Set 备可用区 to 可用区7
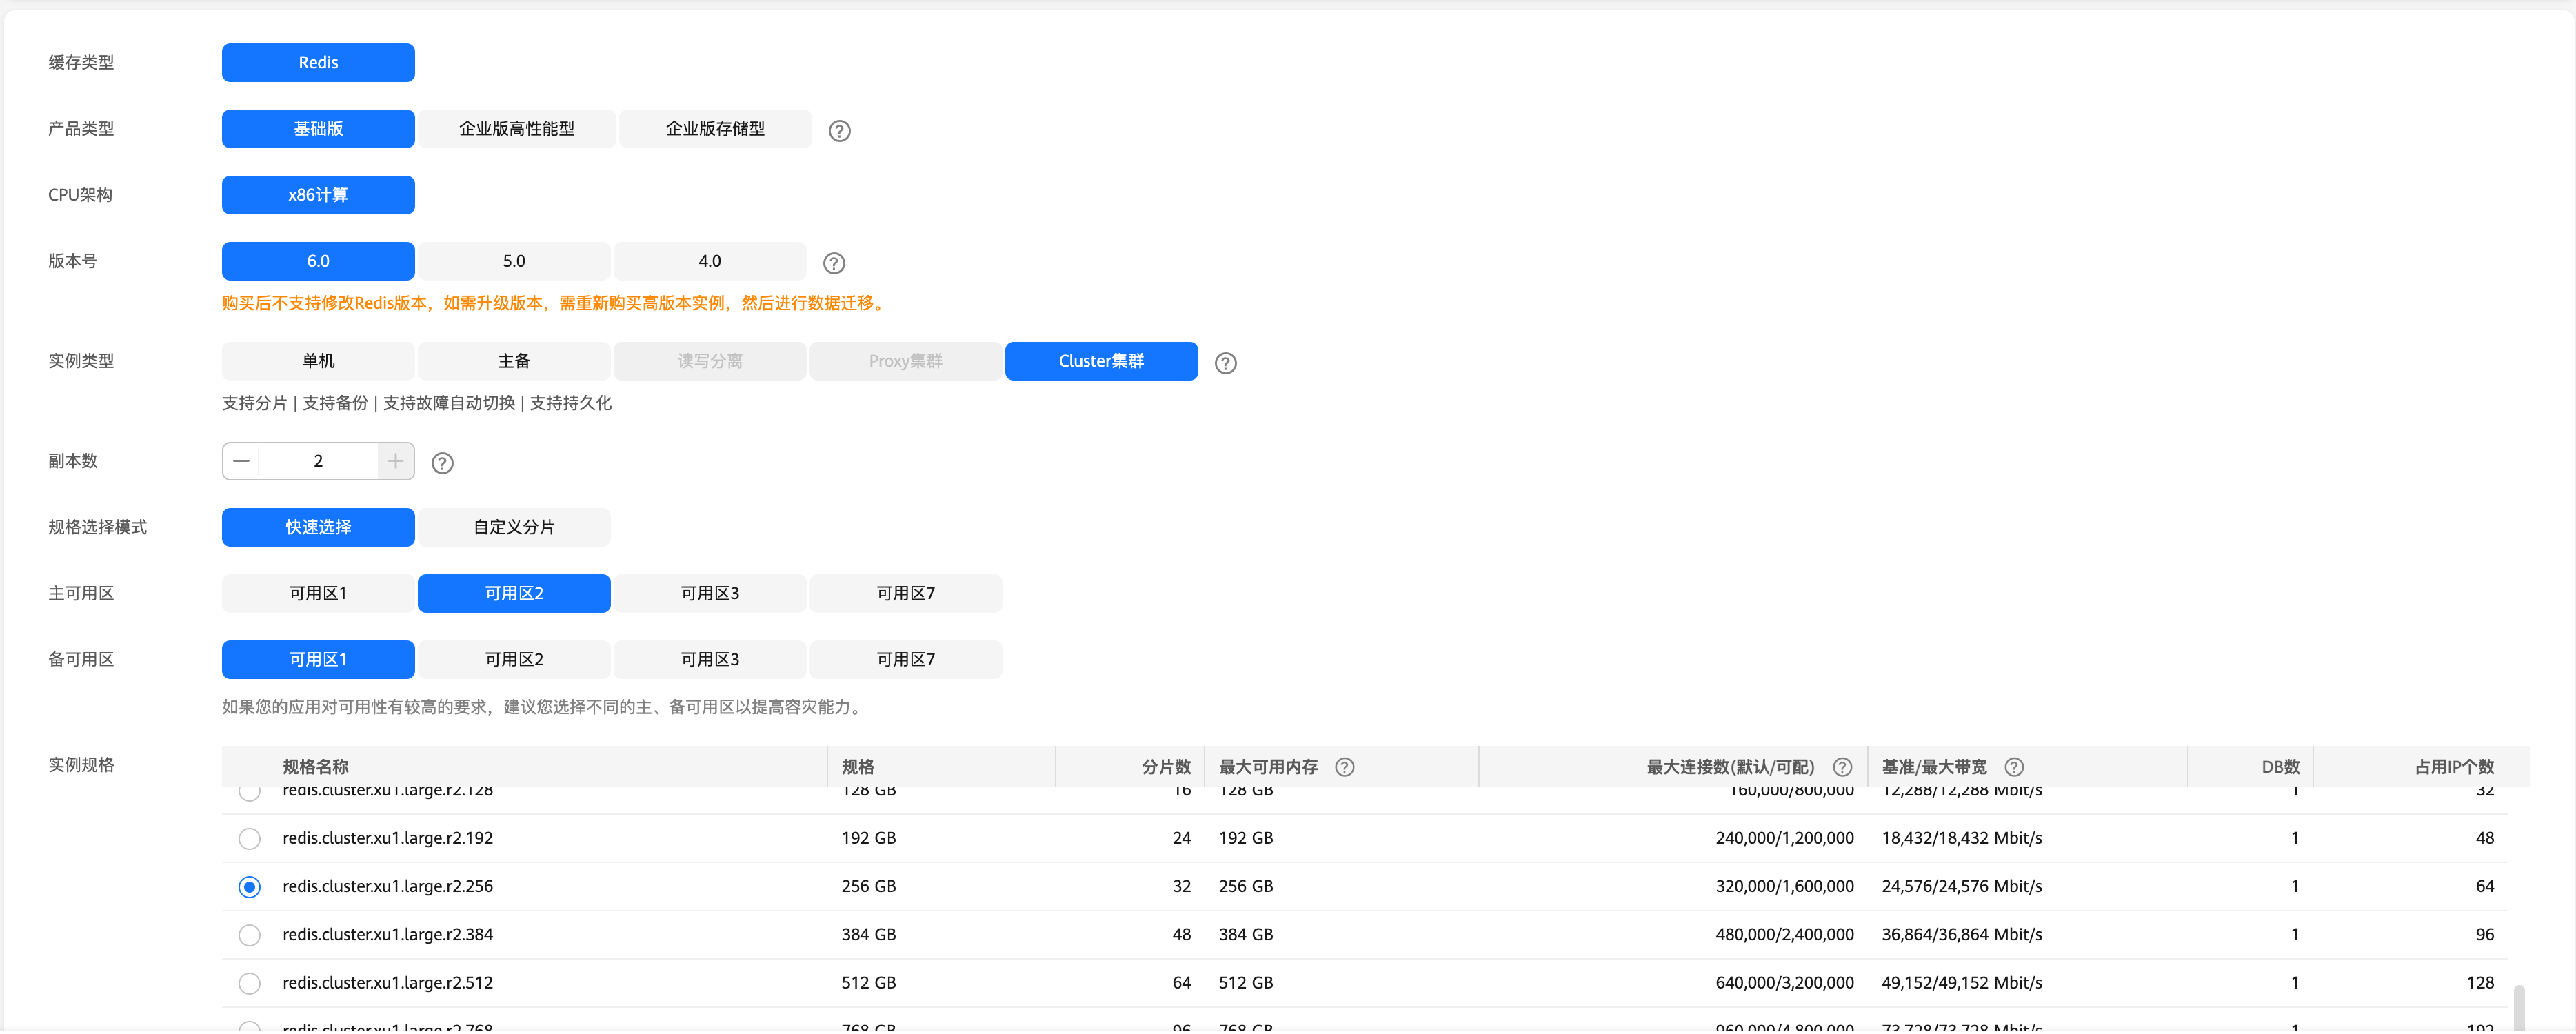2576x1034 pixels. coord(906,659)
